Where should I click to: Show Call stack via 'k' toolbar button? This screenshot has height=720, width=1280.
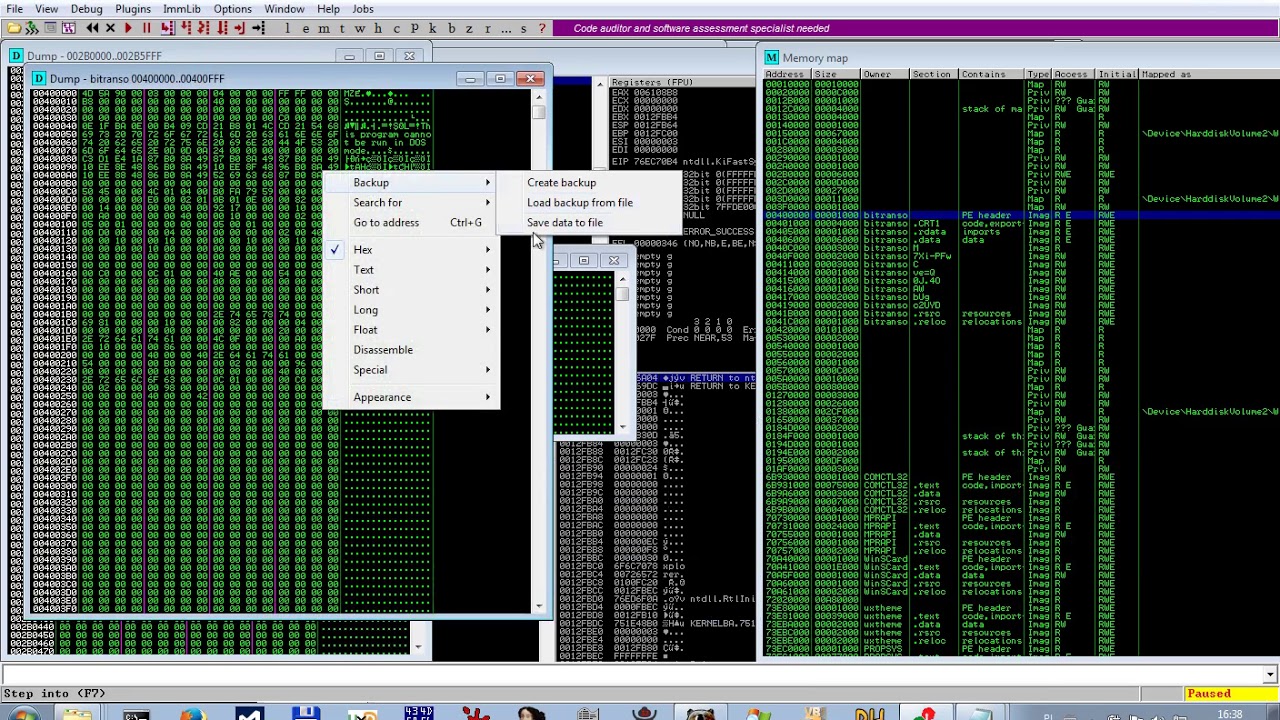tap(433, 28)
